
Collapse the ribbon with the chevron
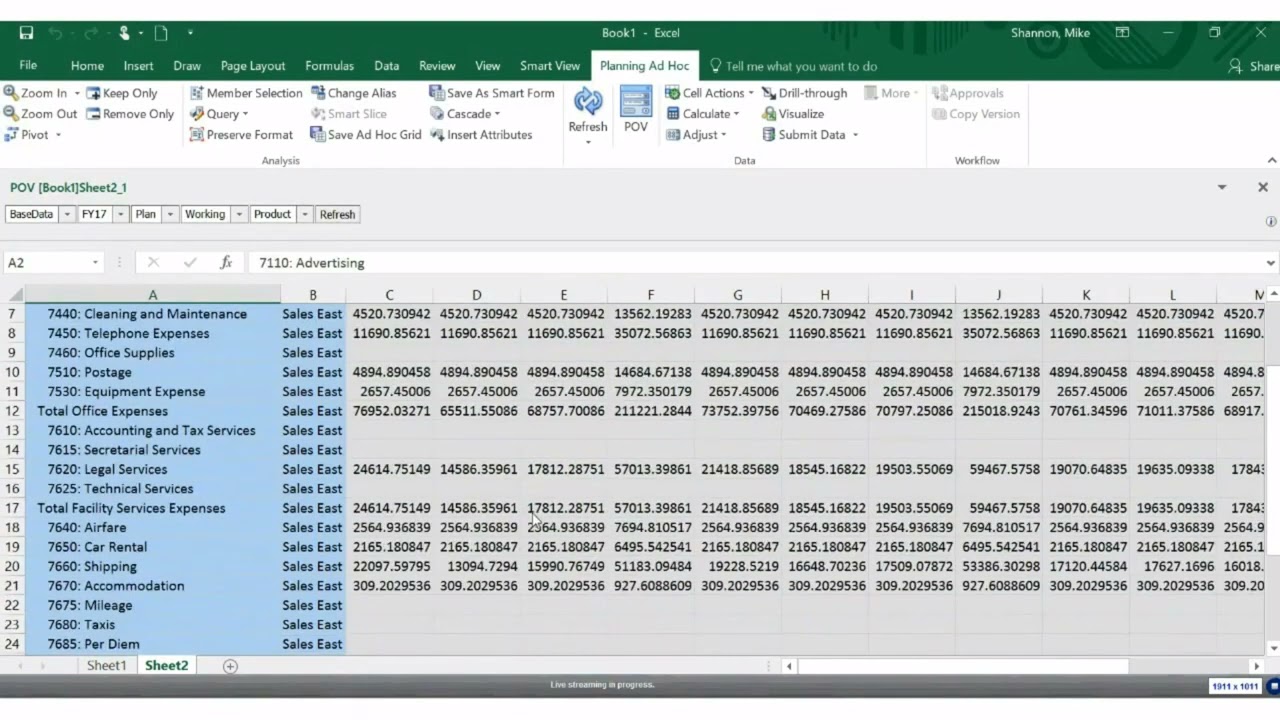pyautogui.click(x=1272, y=160)
